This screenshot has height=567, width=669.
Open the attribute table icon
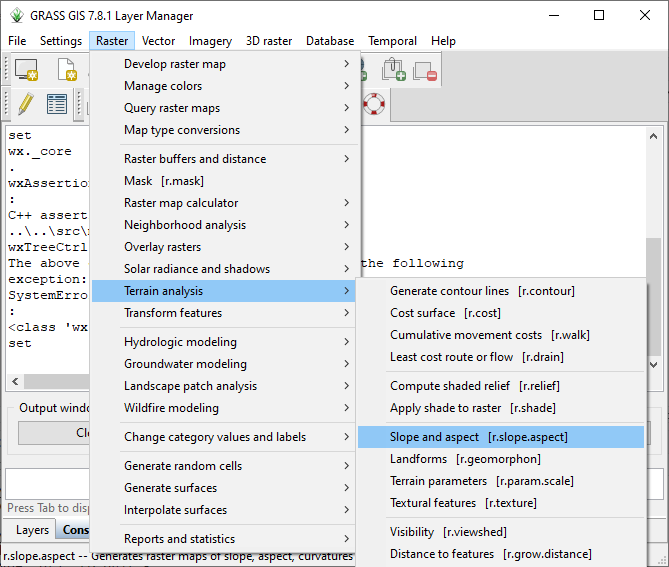57,104
